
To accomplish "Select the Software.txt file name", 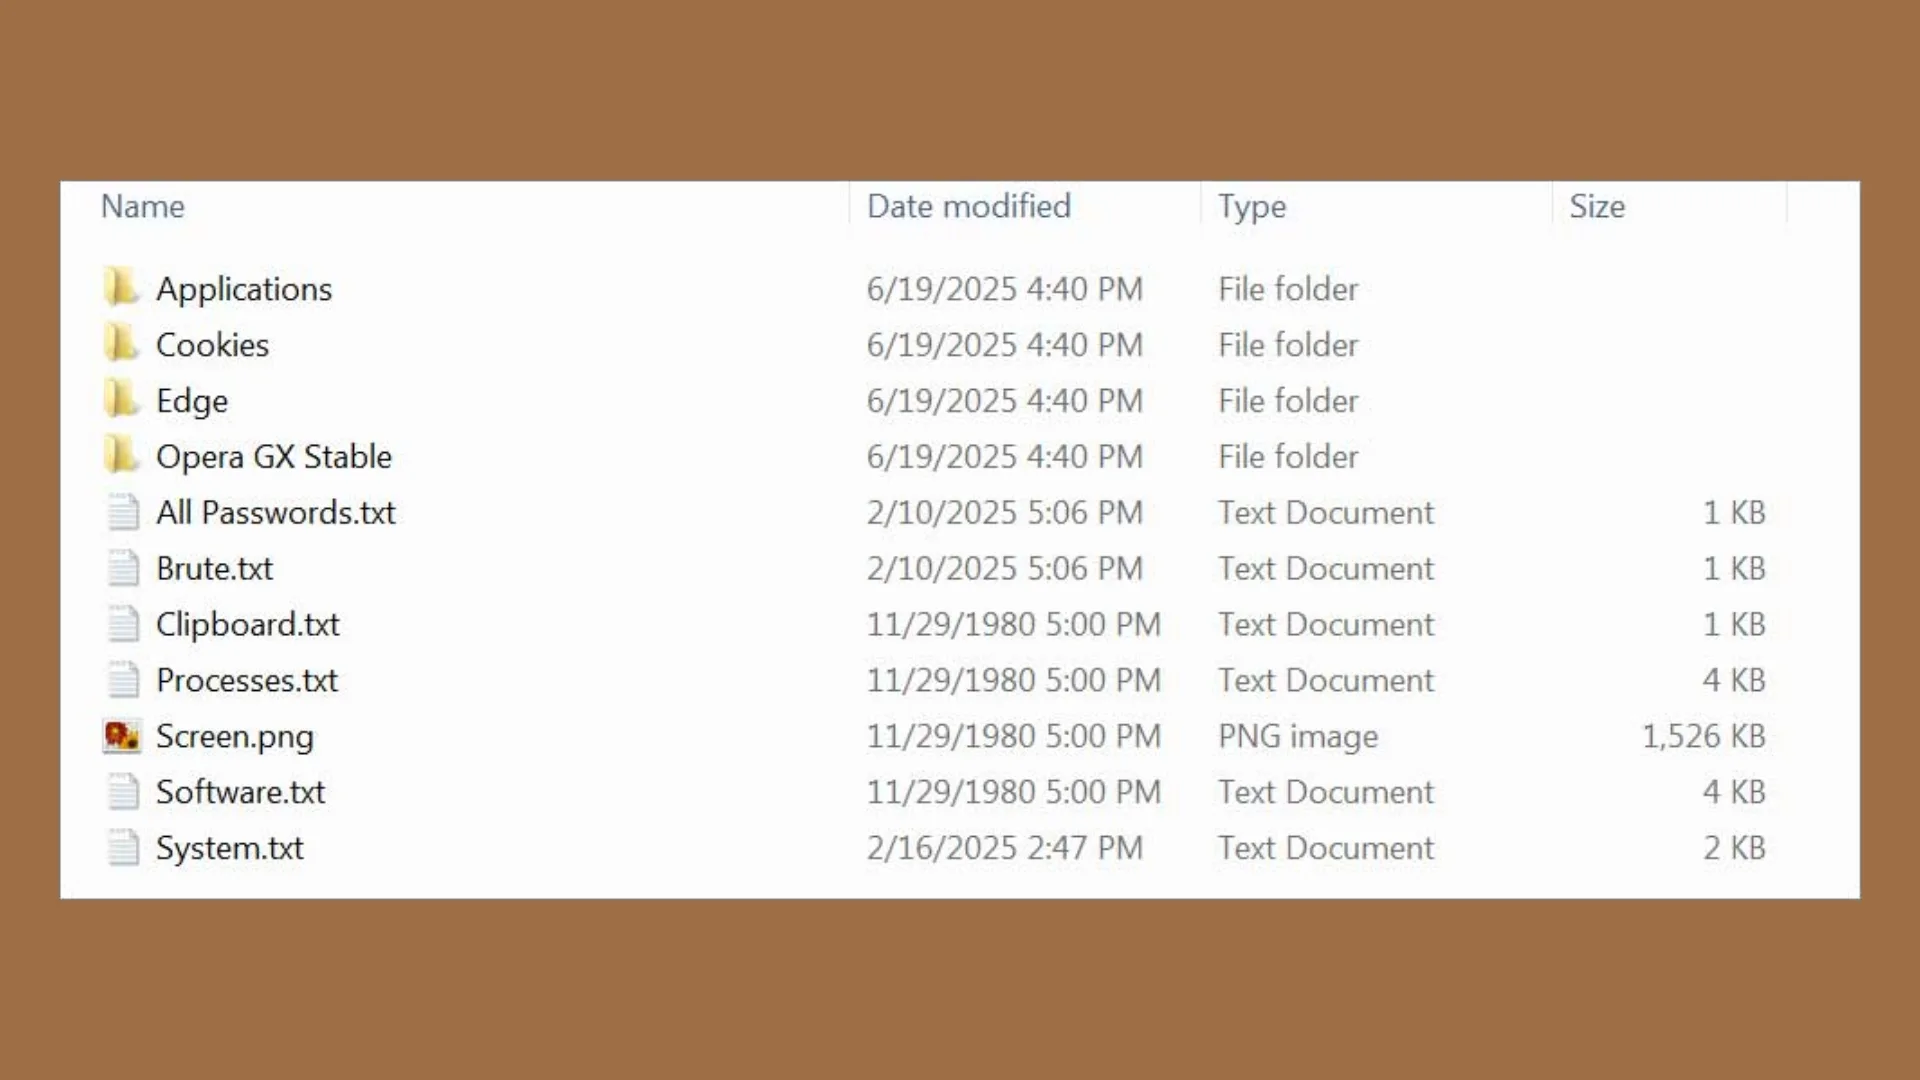I will 241,792.
